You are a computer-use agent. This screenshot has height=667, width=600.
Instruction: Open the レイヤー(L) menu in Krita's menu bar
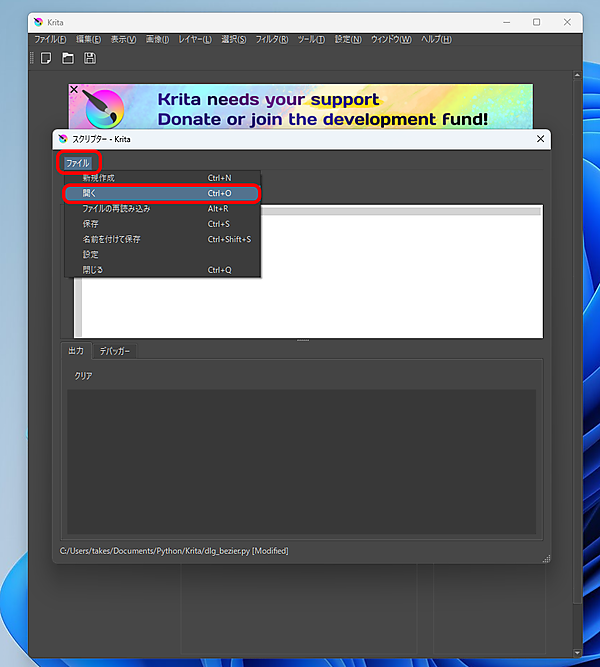pos(194,39)
